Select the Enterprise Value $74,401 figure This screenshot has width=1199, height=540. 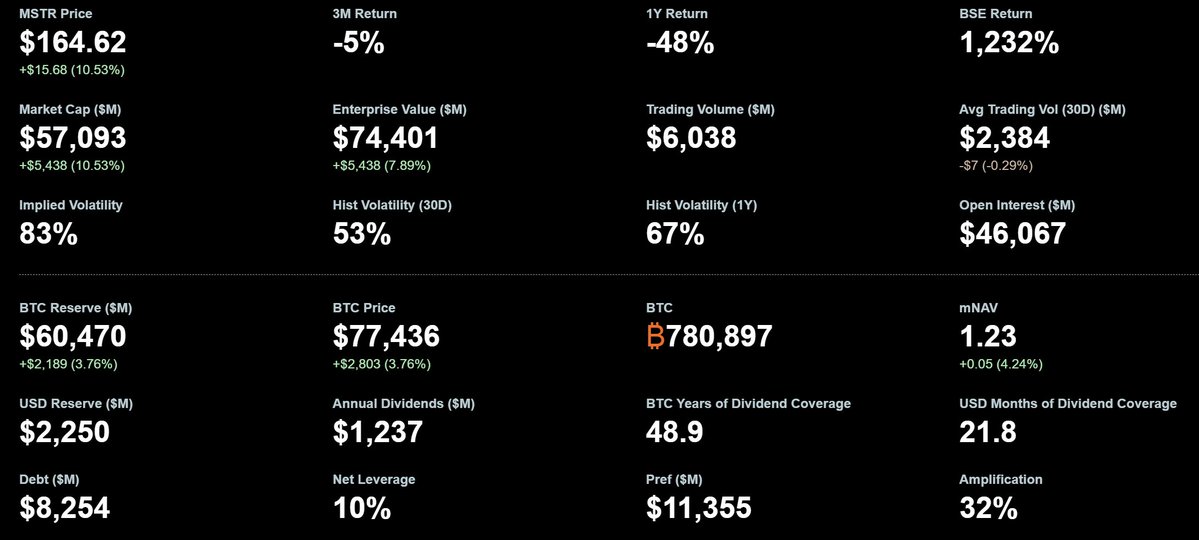coord(386,137)
